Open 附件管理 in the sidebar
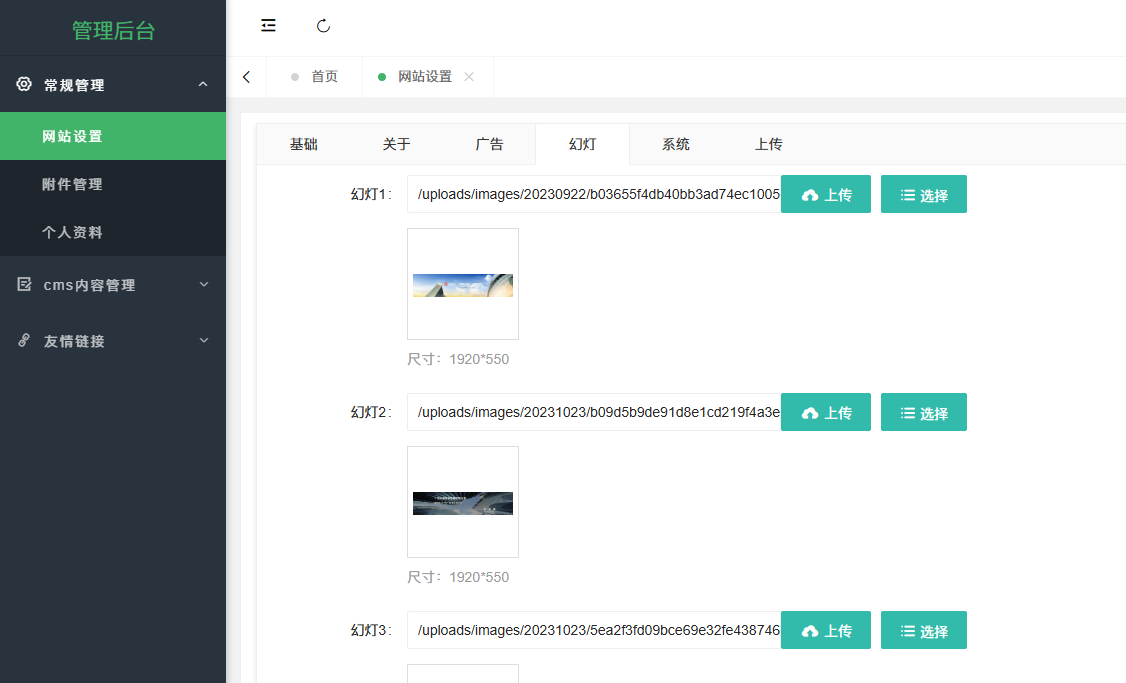 tap(113, 184)
